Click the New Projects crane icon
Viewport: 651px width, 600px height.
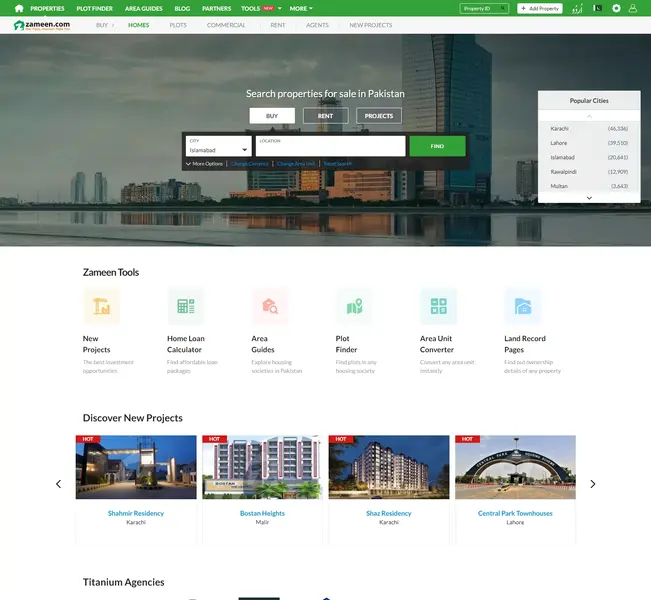(x=101, y=306)
